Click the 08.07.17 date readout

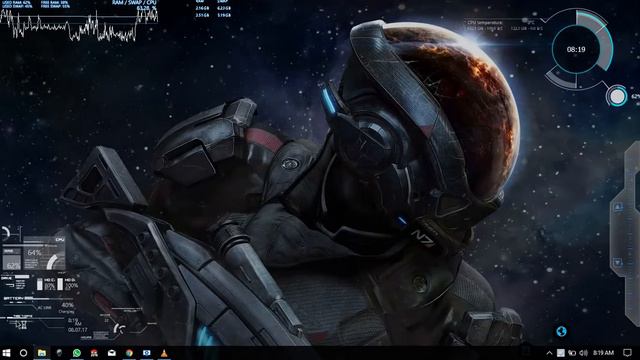pos(78,330)
